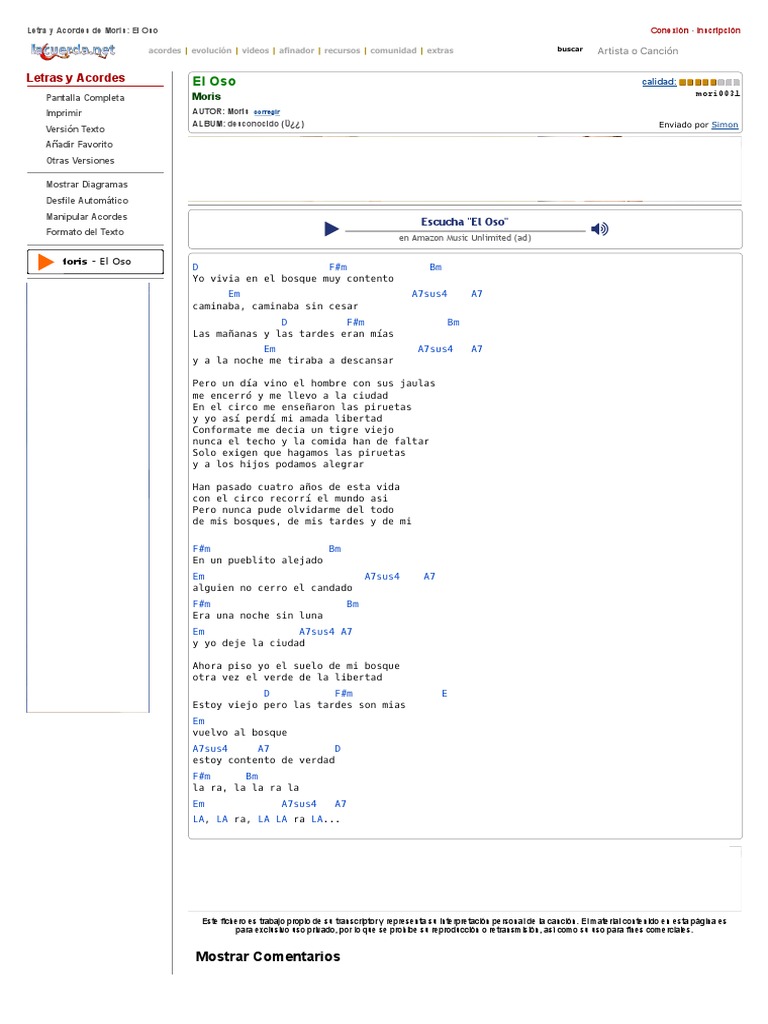Click the corregir link next to author

[x=266, y=112]
